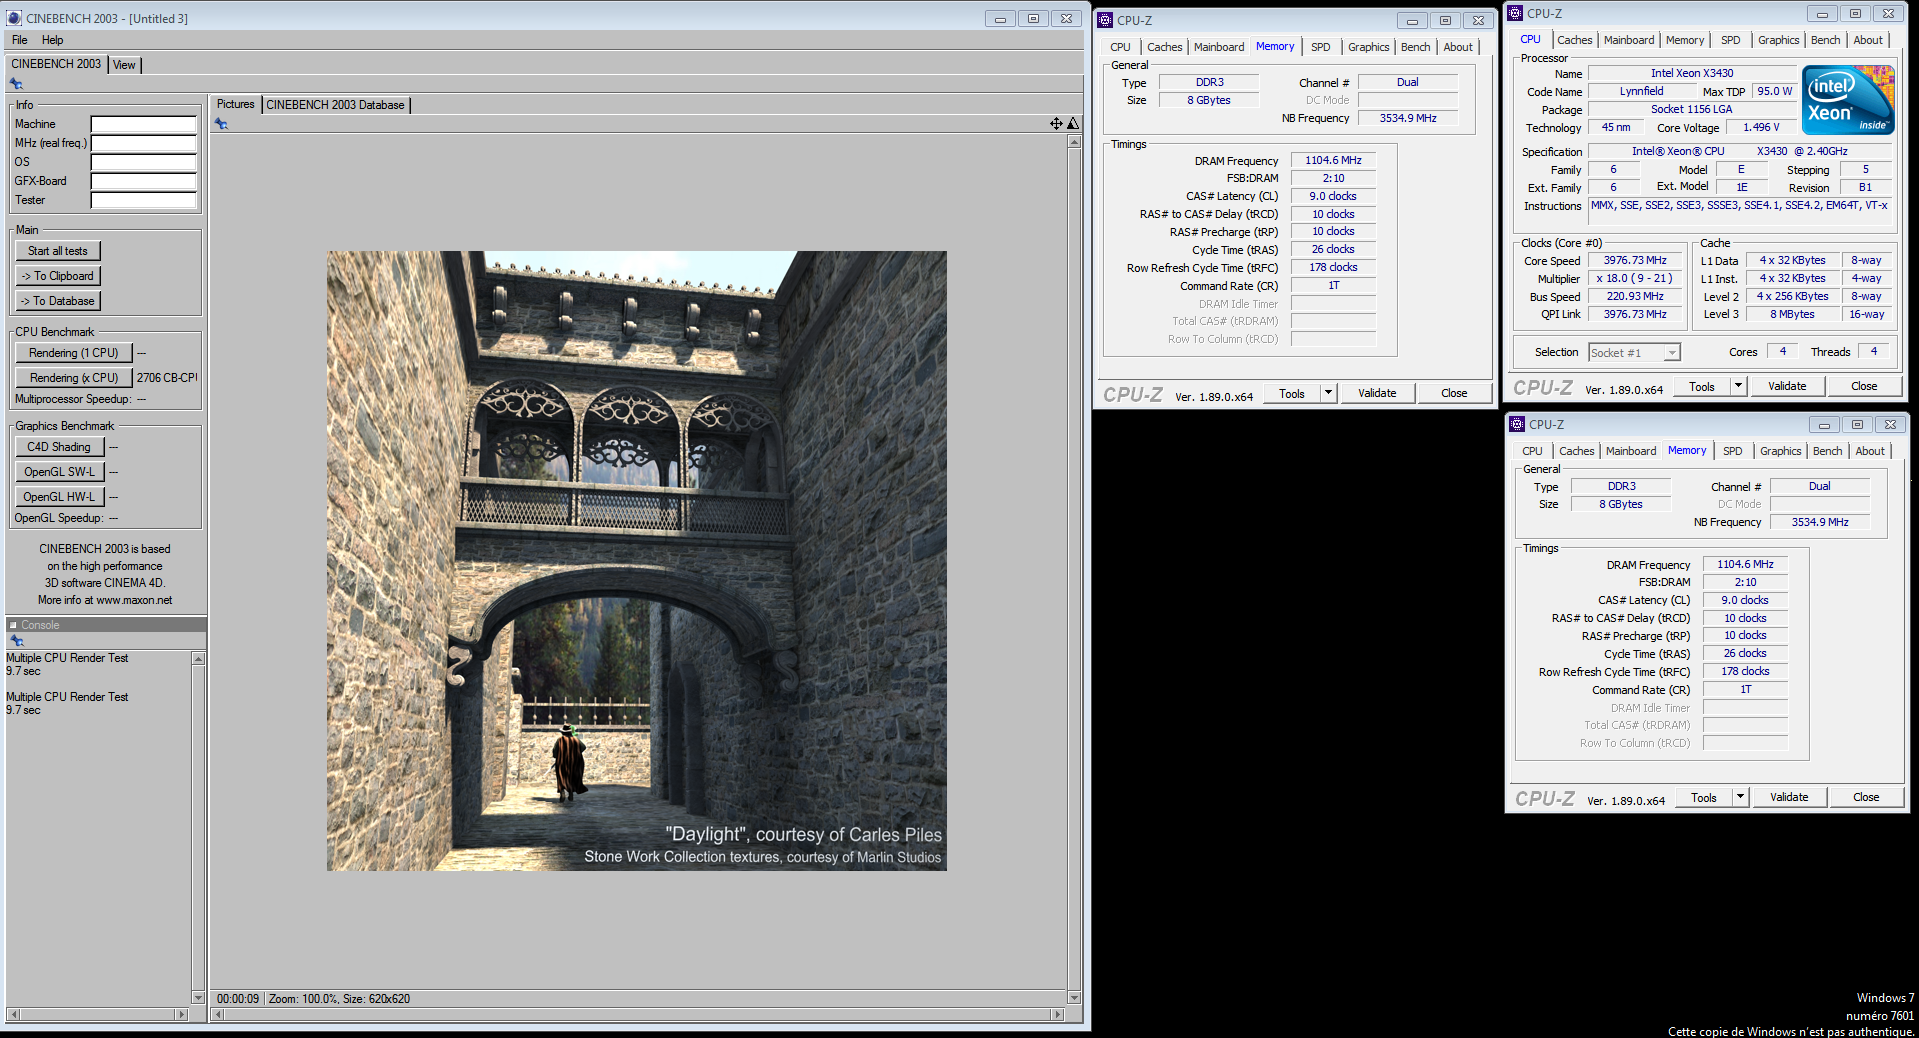
Task: Run the Rendering (1 CPU) benchmark
Action: [74, 353]
